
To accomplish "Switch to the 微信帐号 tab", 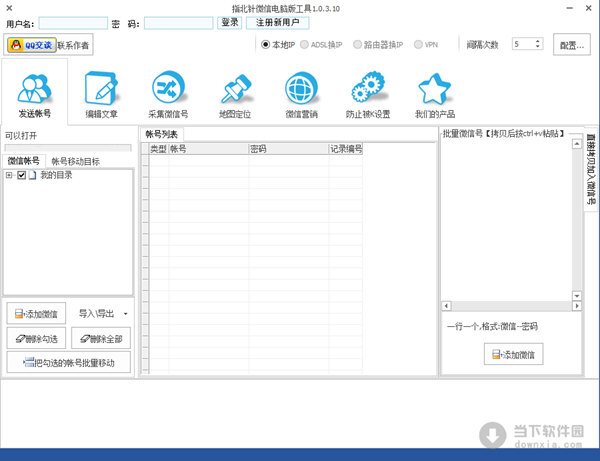I will 24,161.
